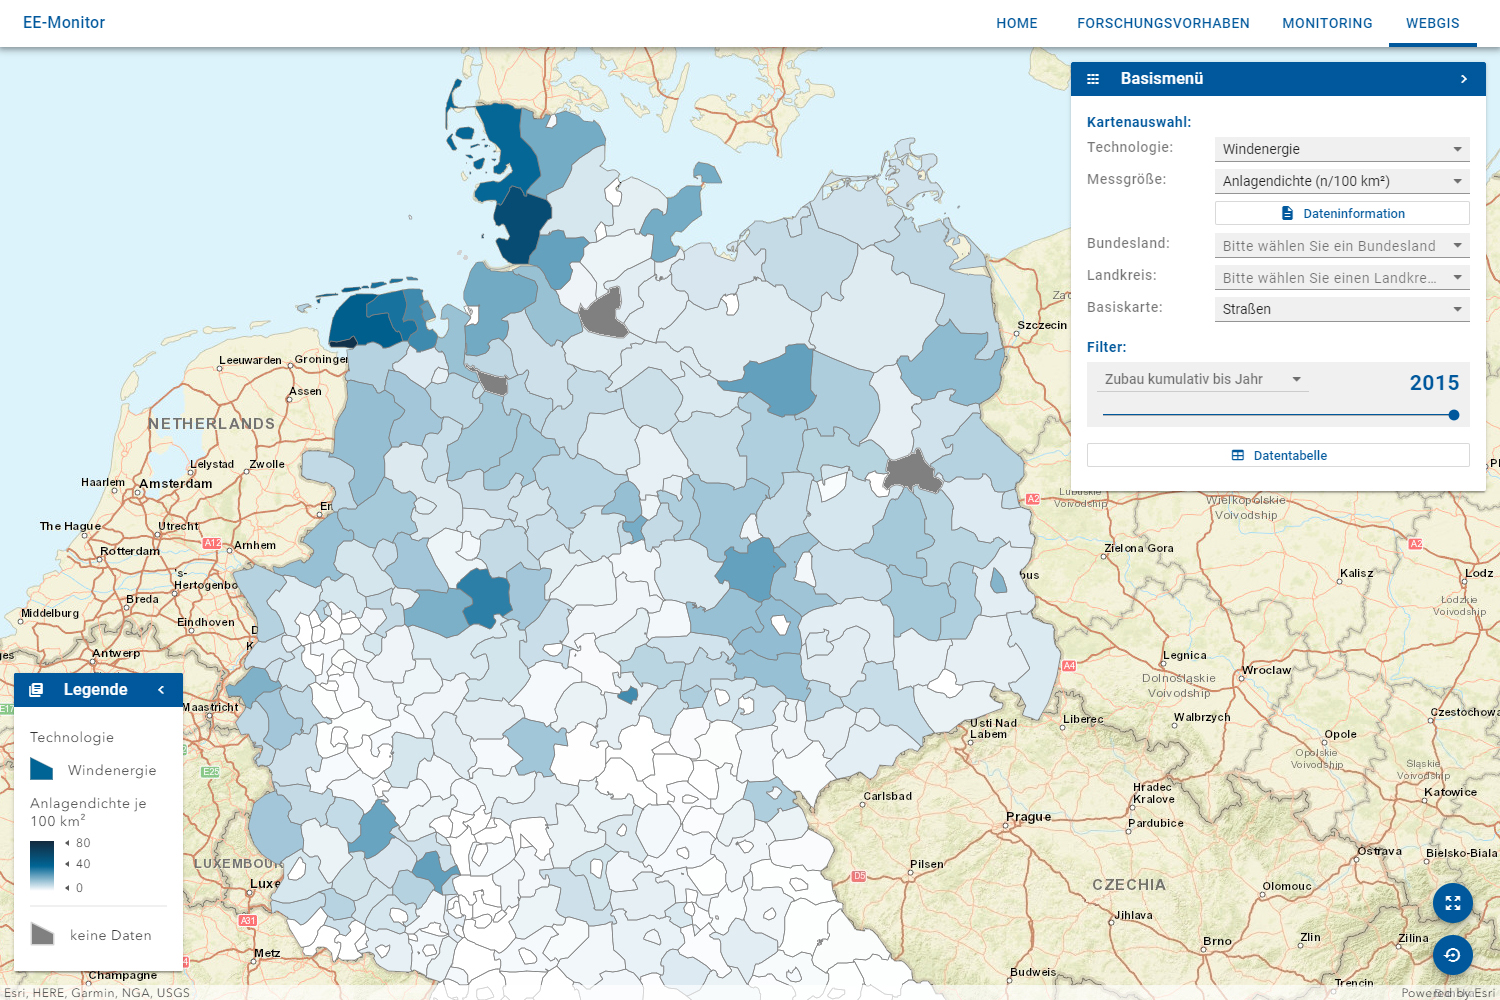Go to the Monitoring navigation tab
The image size is (1500, 1000).
pos(1327,23)
